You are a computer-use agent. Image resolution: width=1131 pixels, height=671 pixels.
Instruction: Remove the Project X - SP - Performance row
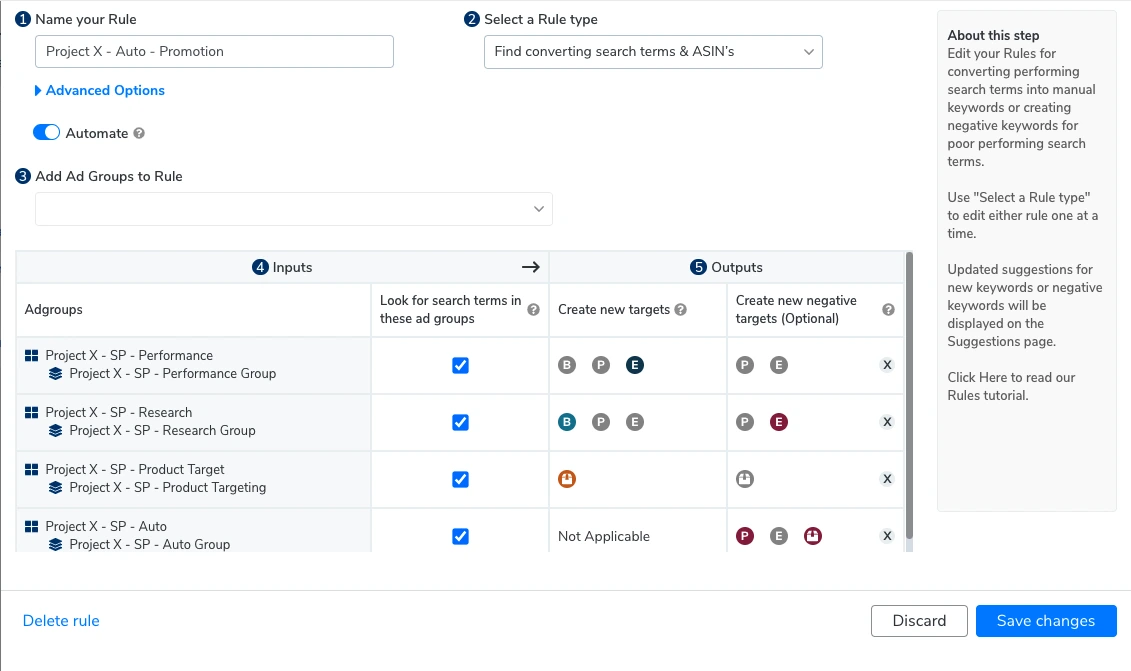(x=886, y=365)
